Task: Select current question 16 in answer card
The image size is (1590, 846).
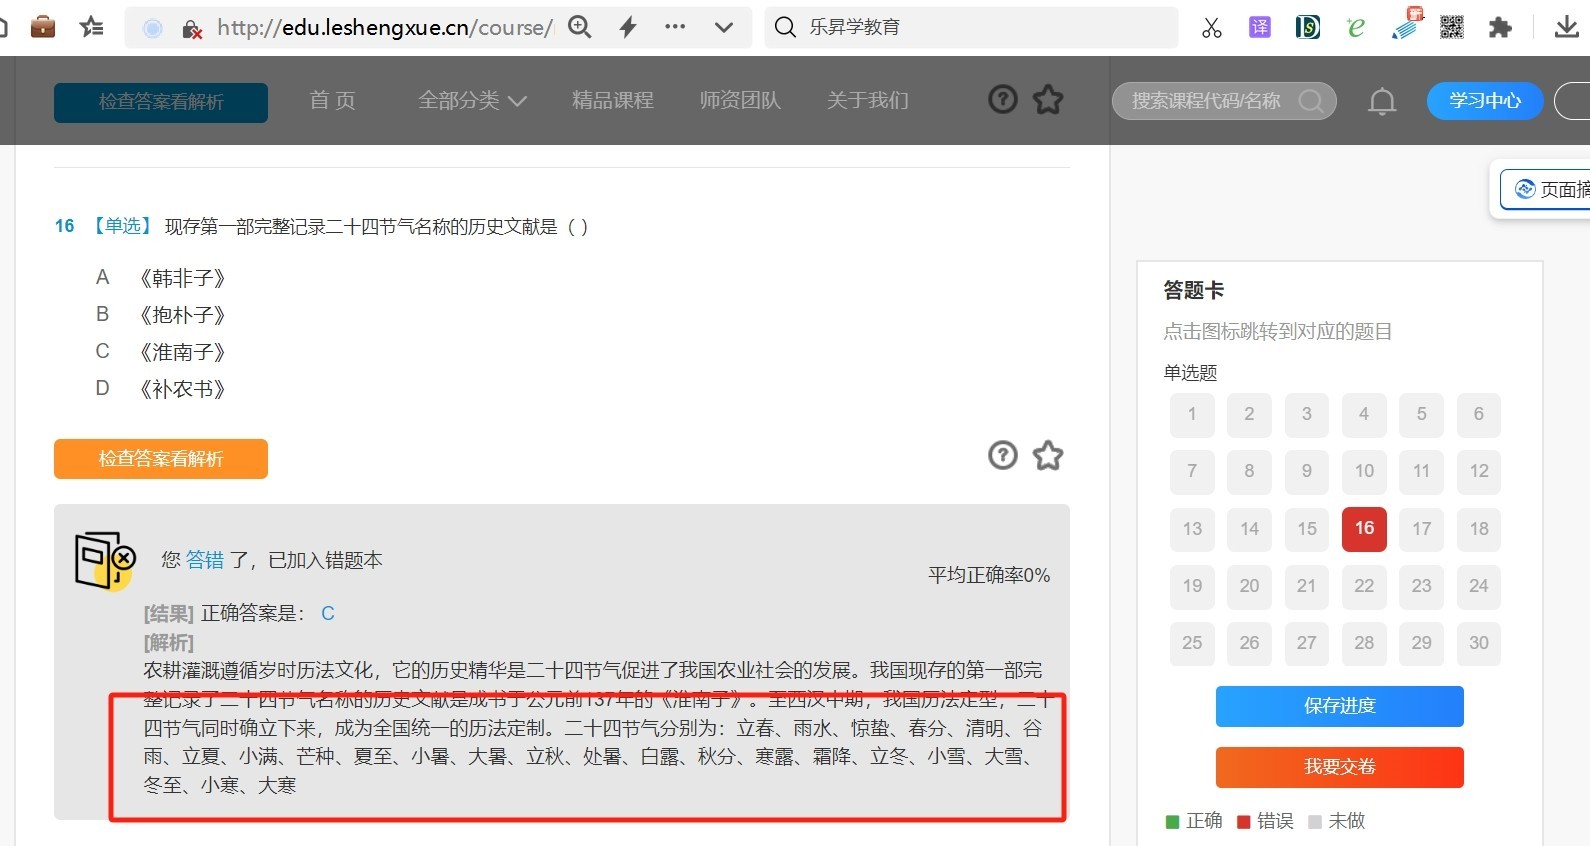Action: [1364, 529]
